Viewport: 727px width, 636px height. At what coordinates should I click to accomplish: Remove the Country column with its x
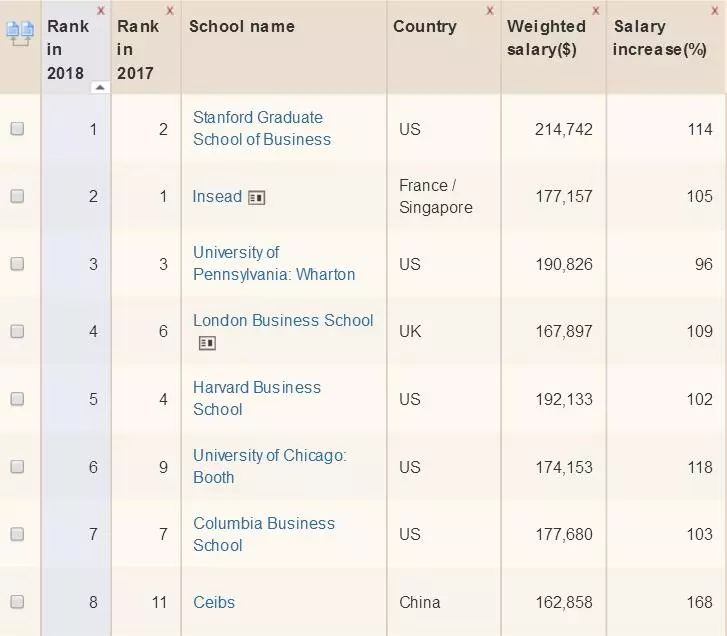coord(489,10)
